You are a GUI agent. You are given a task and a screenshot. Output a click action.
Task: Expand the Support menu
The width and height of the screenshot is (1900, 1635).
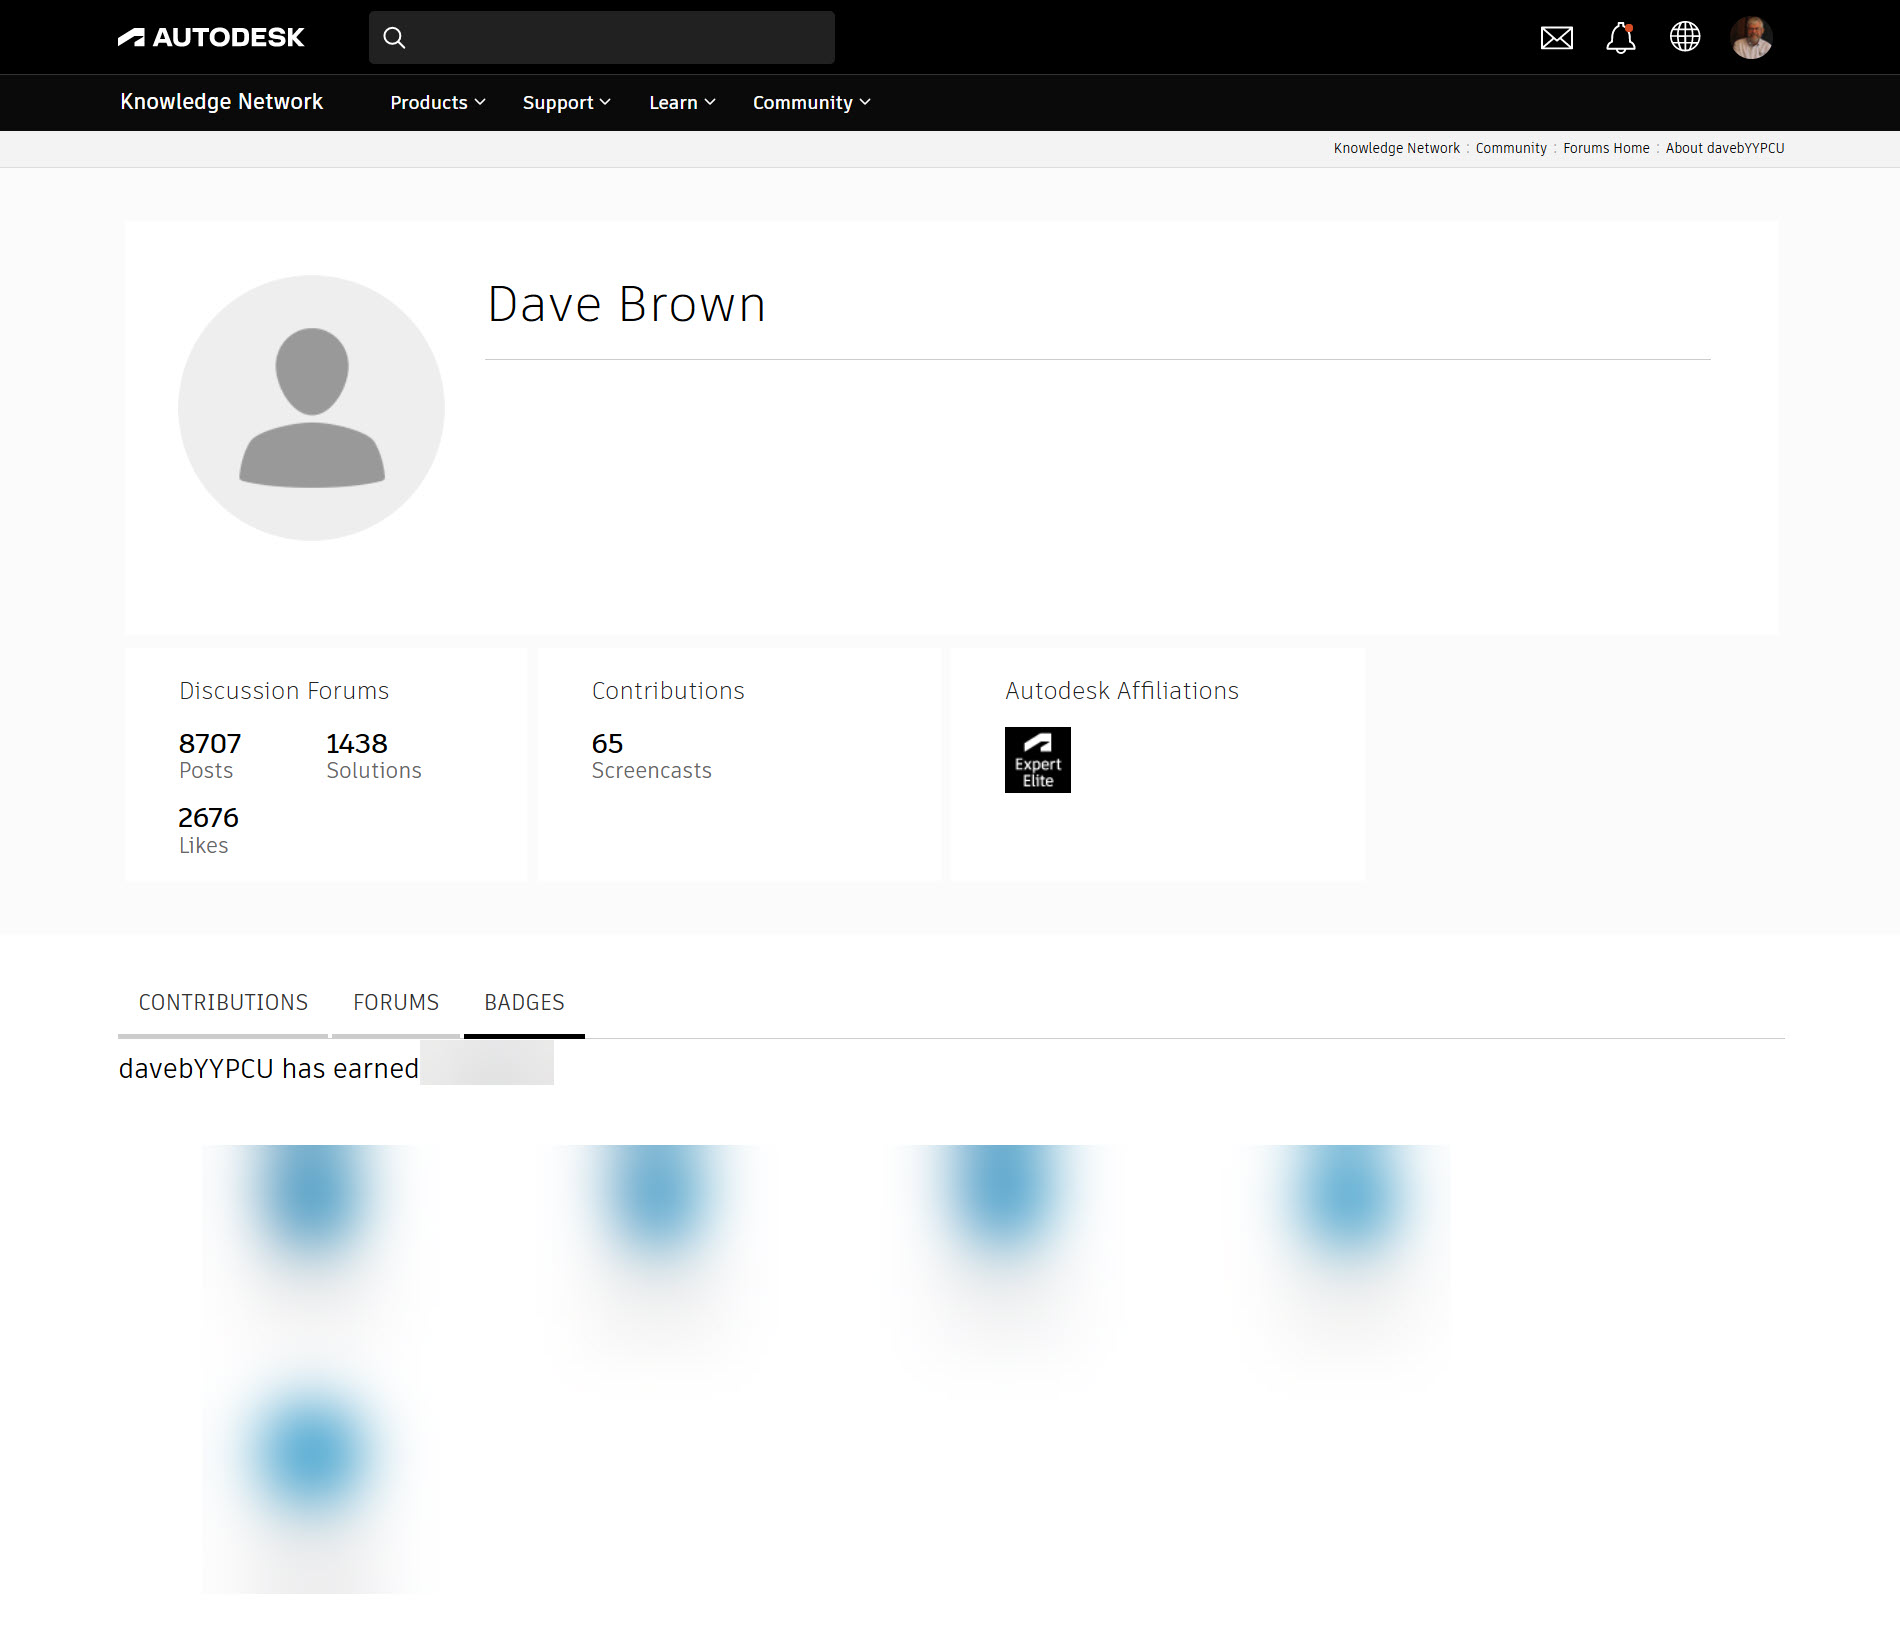click(x=567, y=102)
